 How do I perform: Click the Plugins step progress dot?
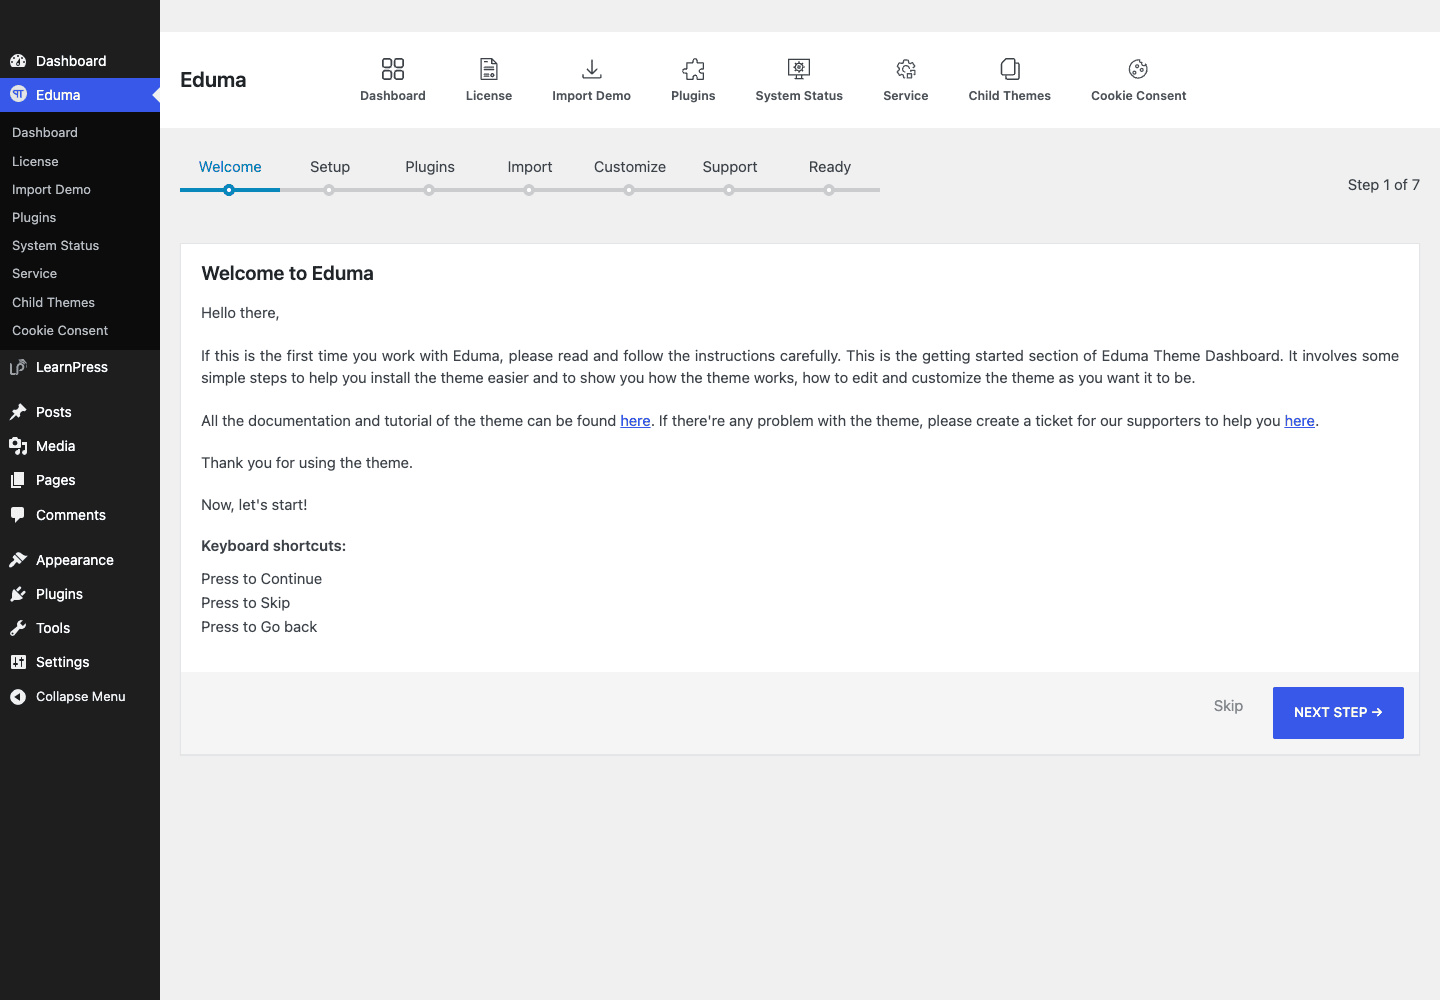429,190
